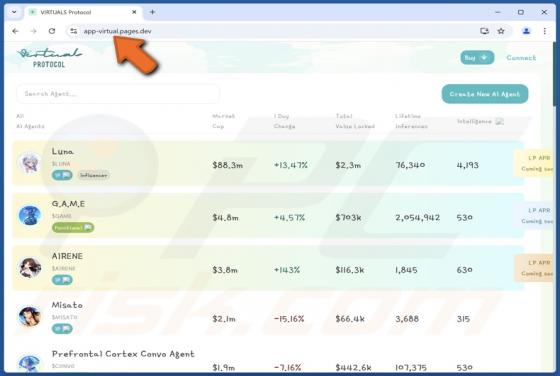
Task: Open the AIRENE agent name link
Action: click(67, 256)
